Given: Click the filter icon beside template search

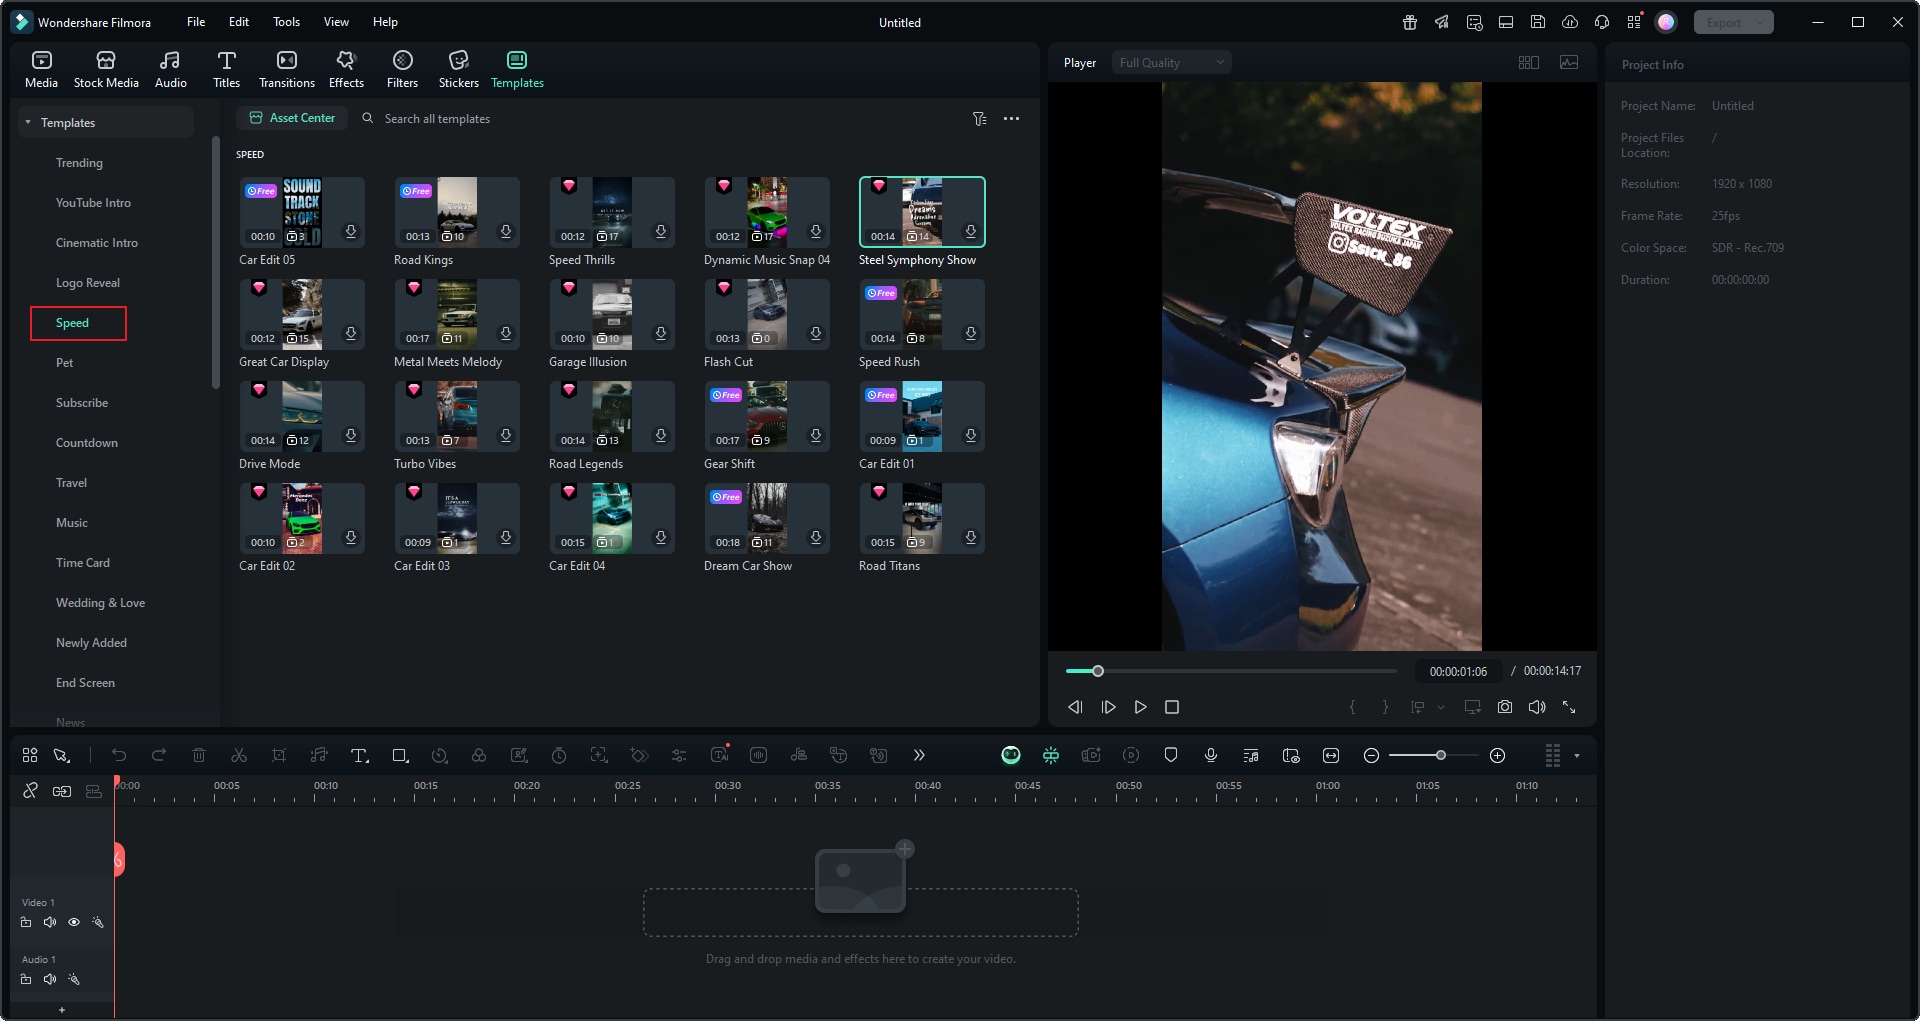Looking at the screenshot, I should pyautogui.click(x=979, y=119).
